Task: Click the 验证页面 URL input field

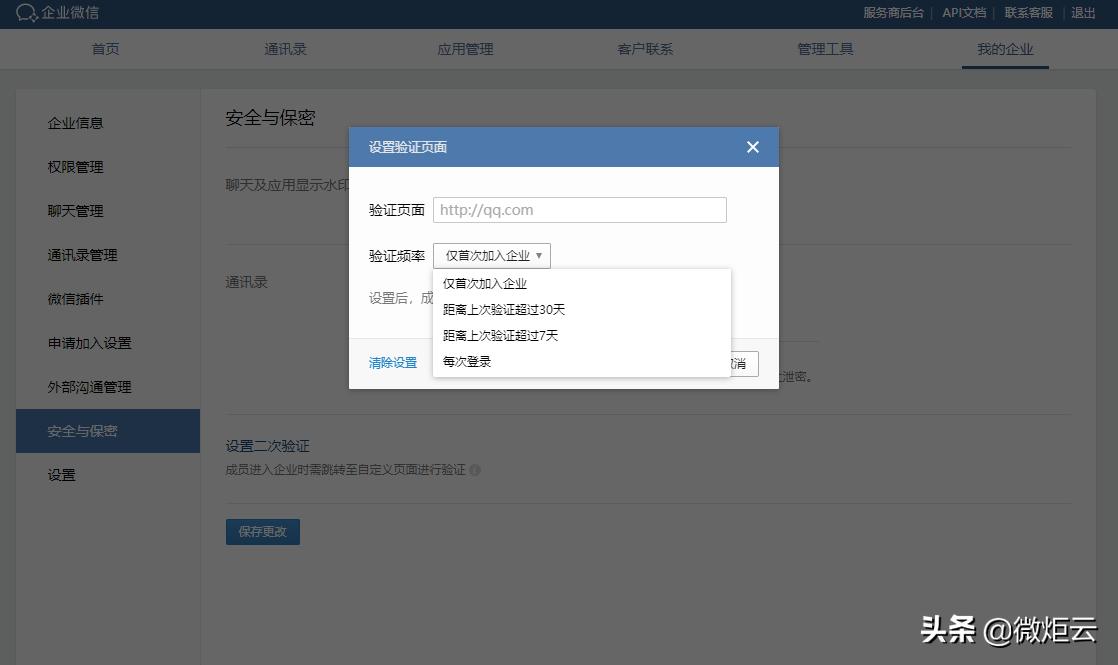Action: 579,209
